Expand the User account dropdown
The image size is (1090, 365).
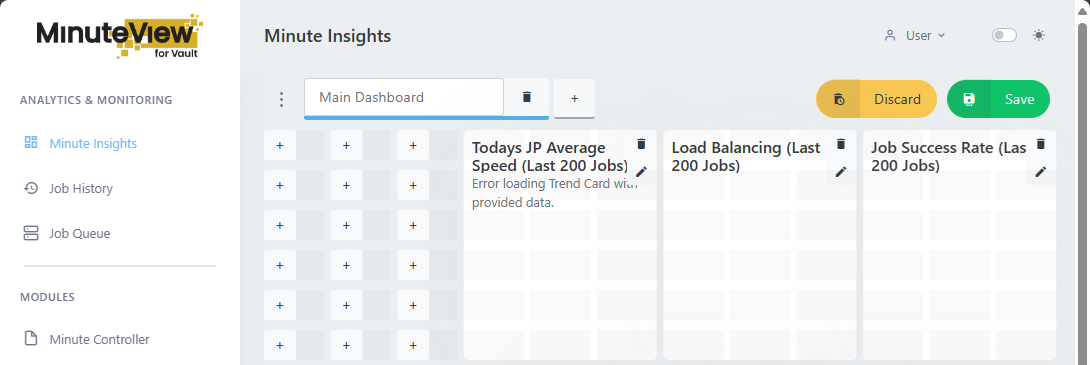tap(915, 35)
